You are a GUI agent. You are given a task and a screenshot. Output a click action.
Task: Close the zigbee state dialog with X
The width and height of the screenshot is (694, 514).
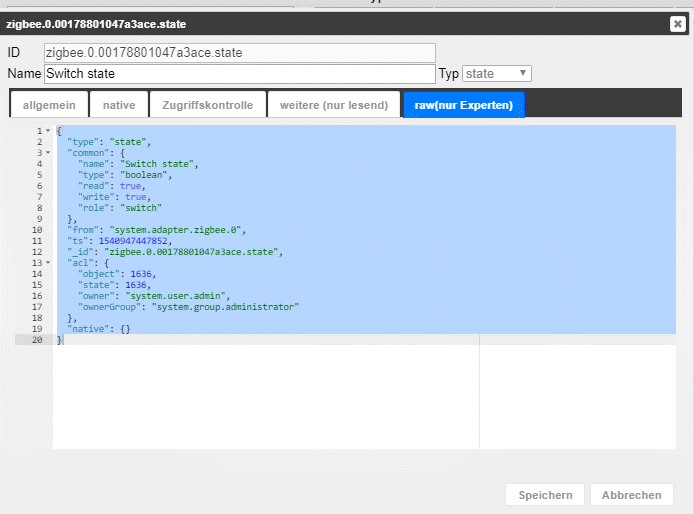pos(677,24)
